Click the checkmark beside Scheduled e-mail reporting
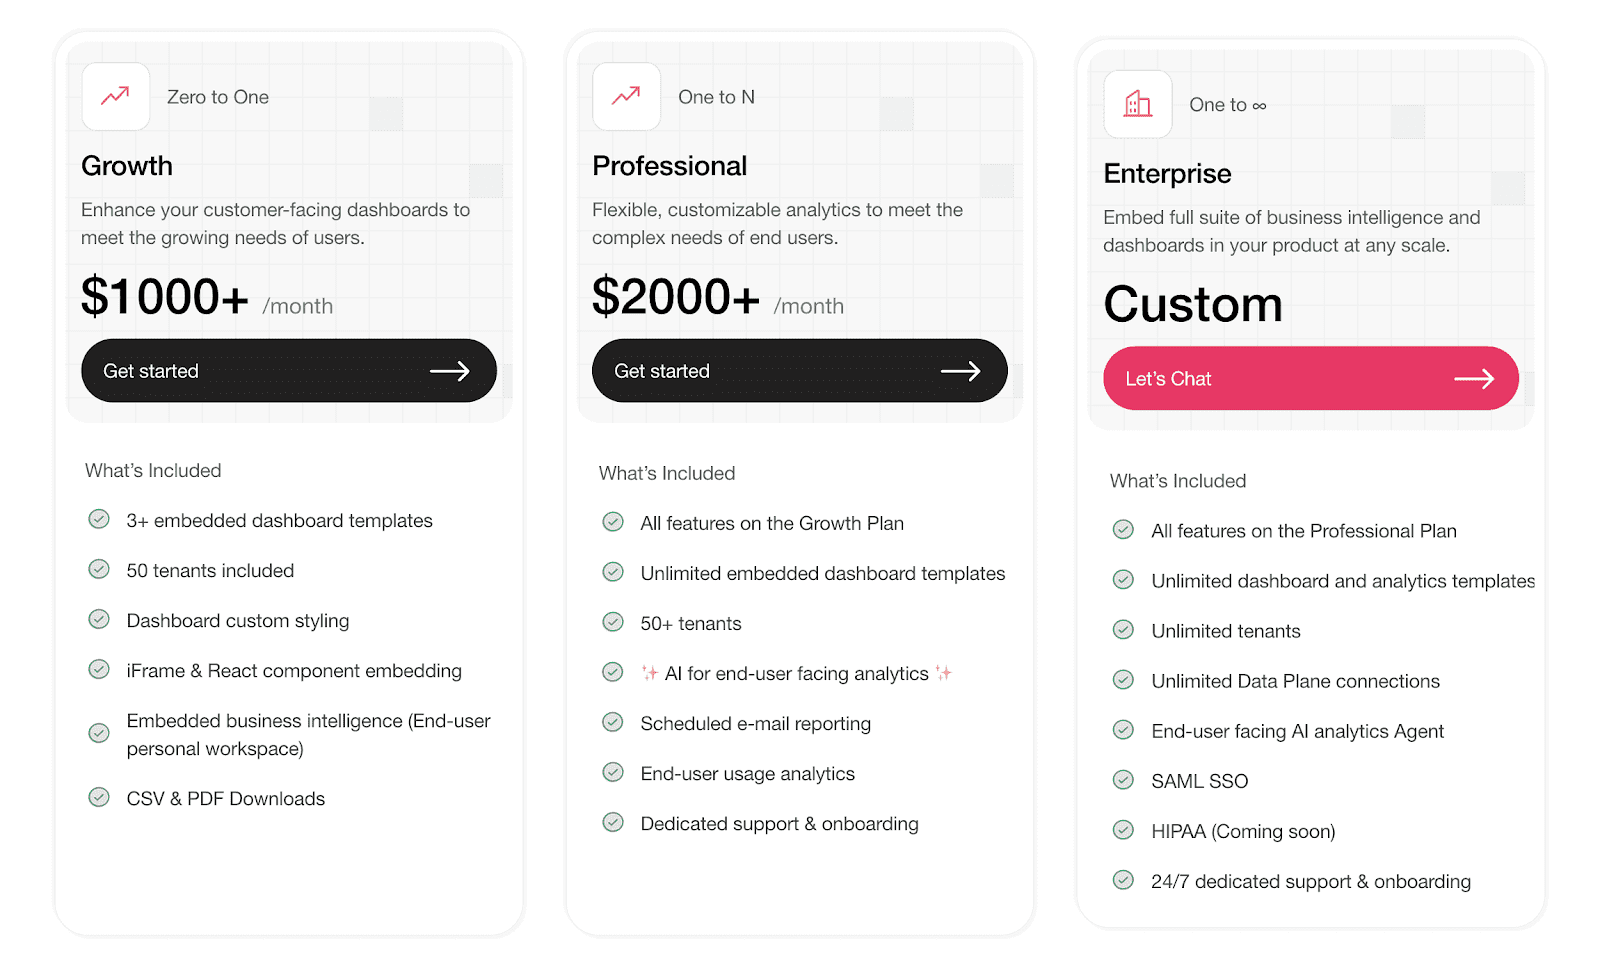Viewport: 1600px width, 975px height. coord(613,722)
